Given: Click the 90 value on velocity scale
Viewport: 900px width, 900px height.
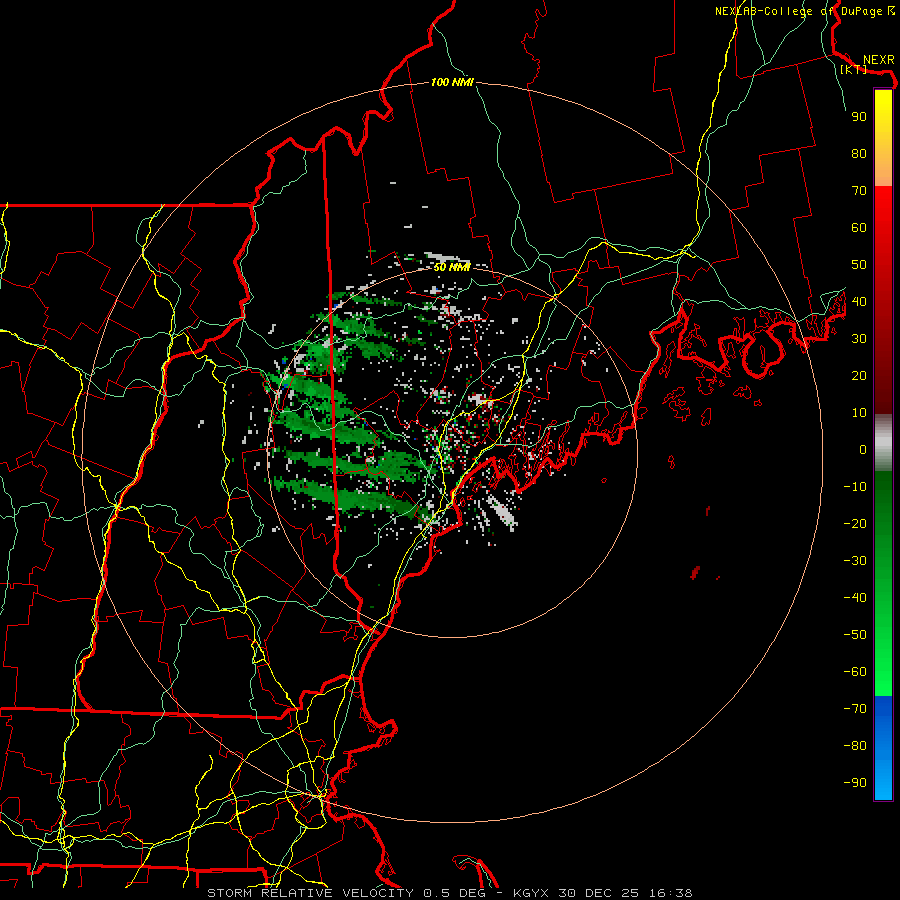Looking at the screenshot, I should [x=859, y=117].
